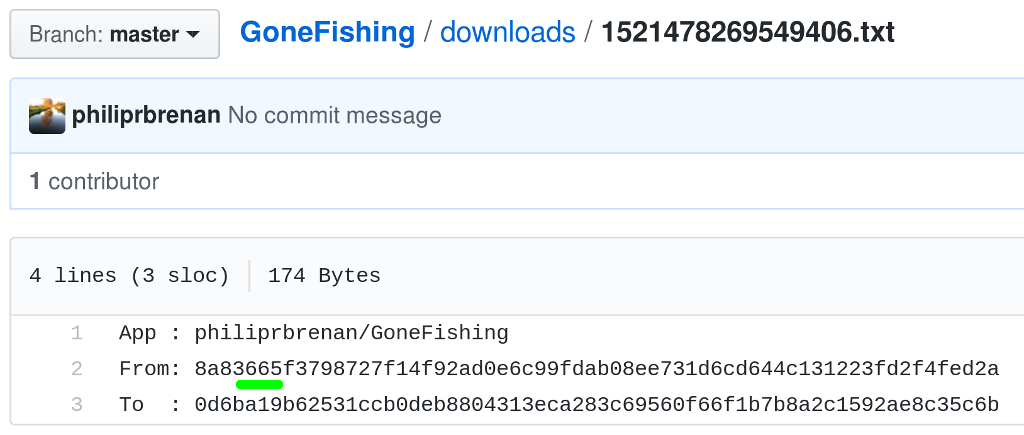Open the philiprbrenan author profile link

coord(146,116)
